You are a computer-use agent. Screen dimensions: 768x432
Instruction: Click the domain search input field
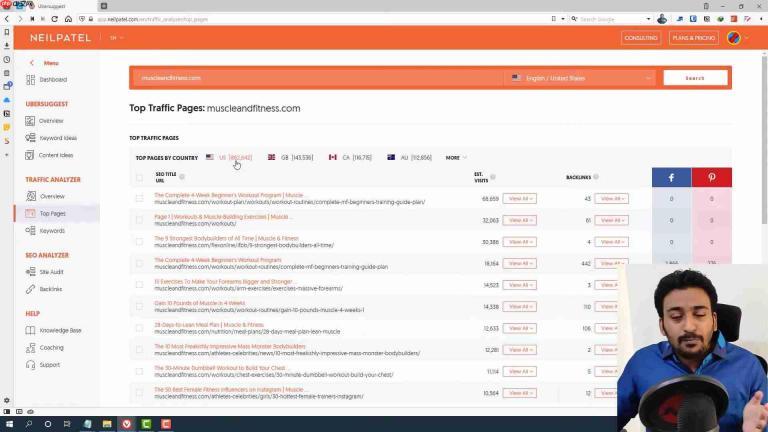click(x=318, y=78)
